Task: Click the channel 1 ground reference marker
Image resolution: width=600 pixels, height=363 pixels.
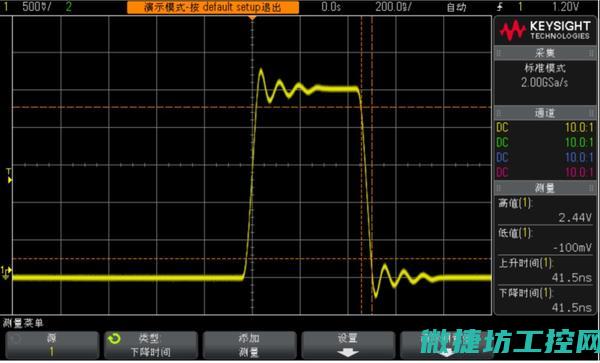Action: (7, 273)
